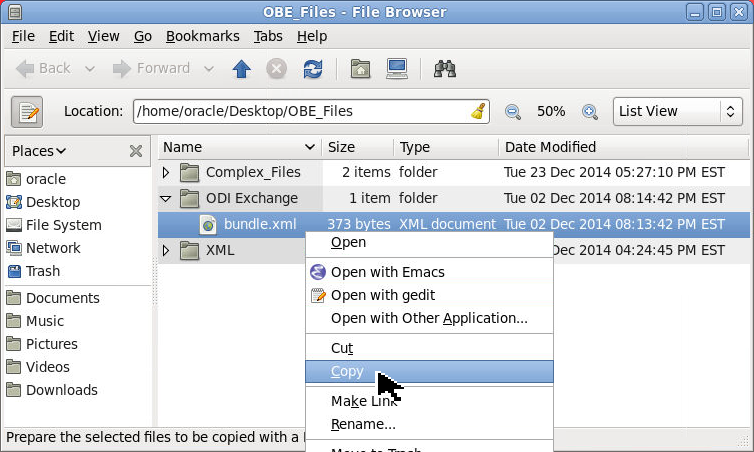Open the Bookmarks menu
Image resolution: width=754 pixels, height=452 pixels.
(x=202, y=37)
